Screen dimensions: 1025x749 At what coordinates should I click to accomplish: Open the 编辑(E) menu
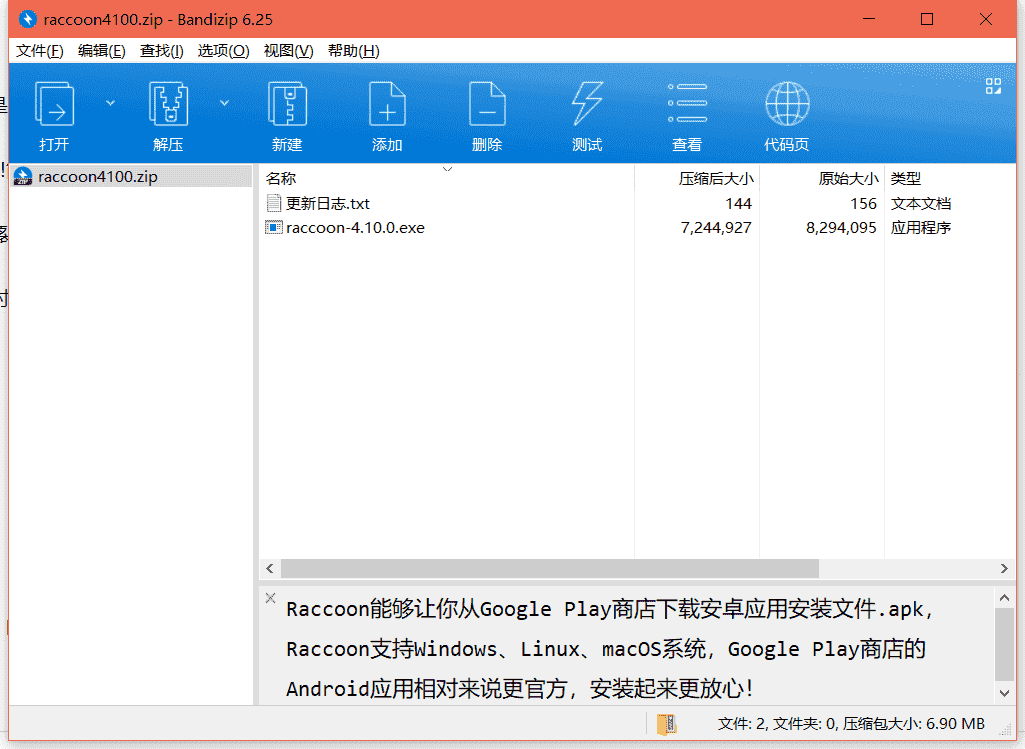101,51
